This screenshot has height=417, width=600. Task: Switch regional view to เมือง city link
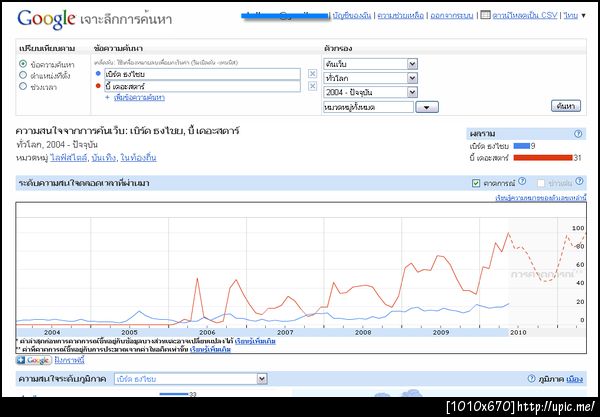pyautogui.click(x=574, y=379)
